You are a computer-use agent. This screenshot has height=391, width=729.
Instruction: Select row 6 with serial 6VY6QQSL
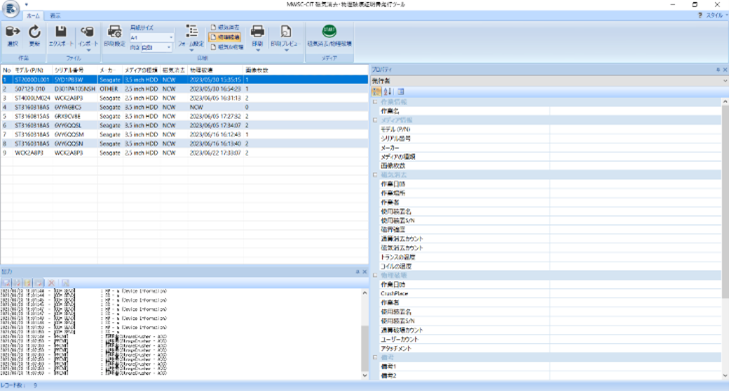tap(184, 126)
